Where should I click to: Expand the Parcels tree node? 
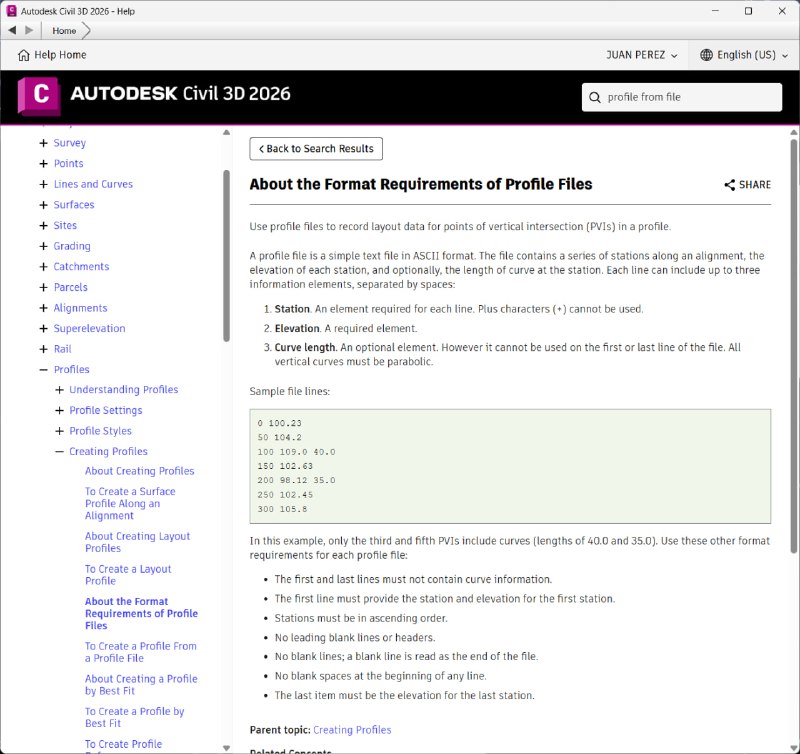point(43,288)
